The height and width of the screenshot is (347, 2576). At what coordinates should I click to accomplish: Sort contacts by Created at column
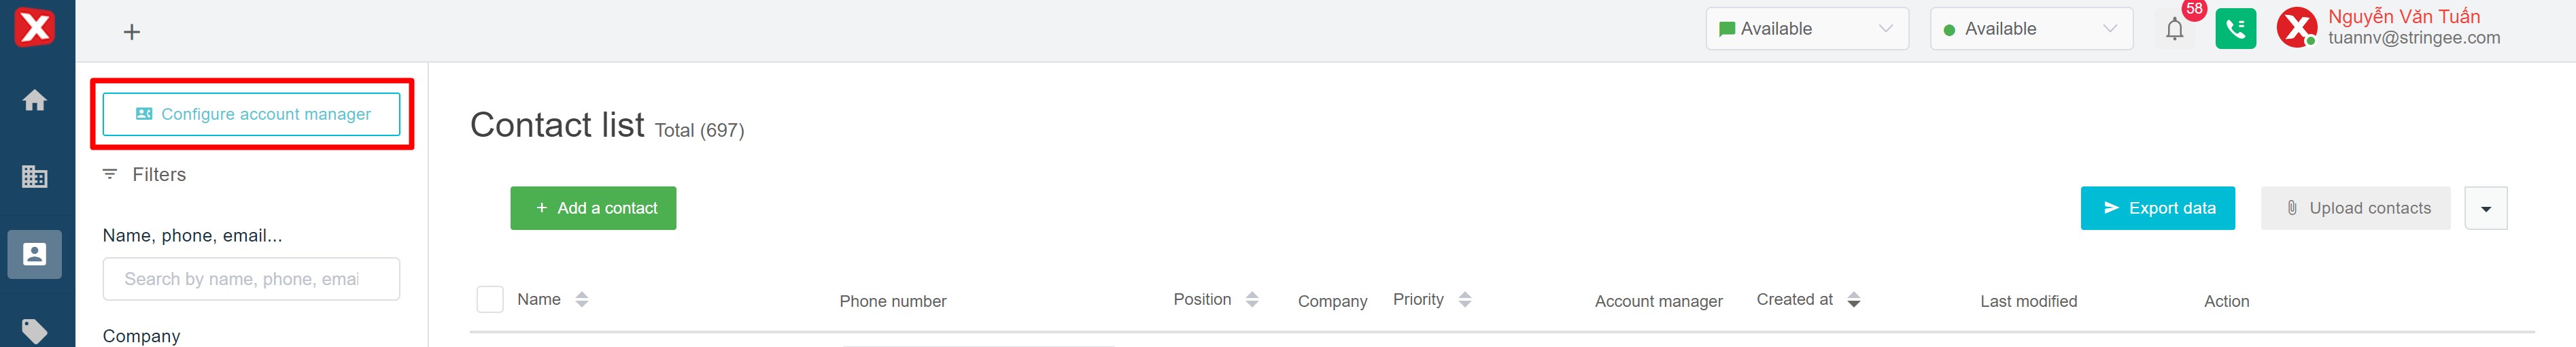[x=1854, y=299]
